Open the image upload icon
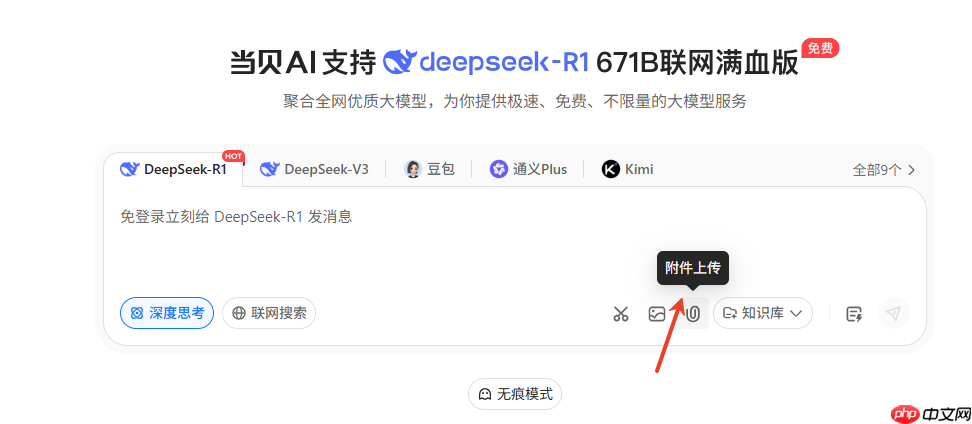Screen dimensions: 972x424 (x=656, y=314)
